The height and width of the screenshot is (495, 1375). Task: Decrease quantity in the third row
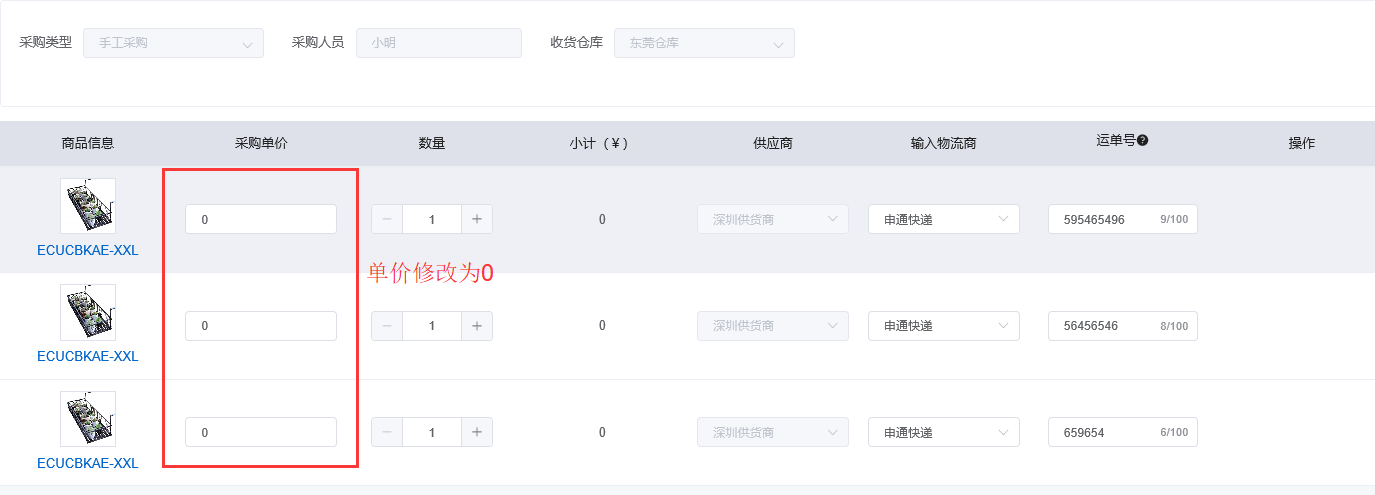387,432
